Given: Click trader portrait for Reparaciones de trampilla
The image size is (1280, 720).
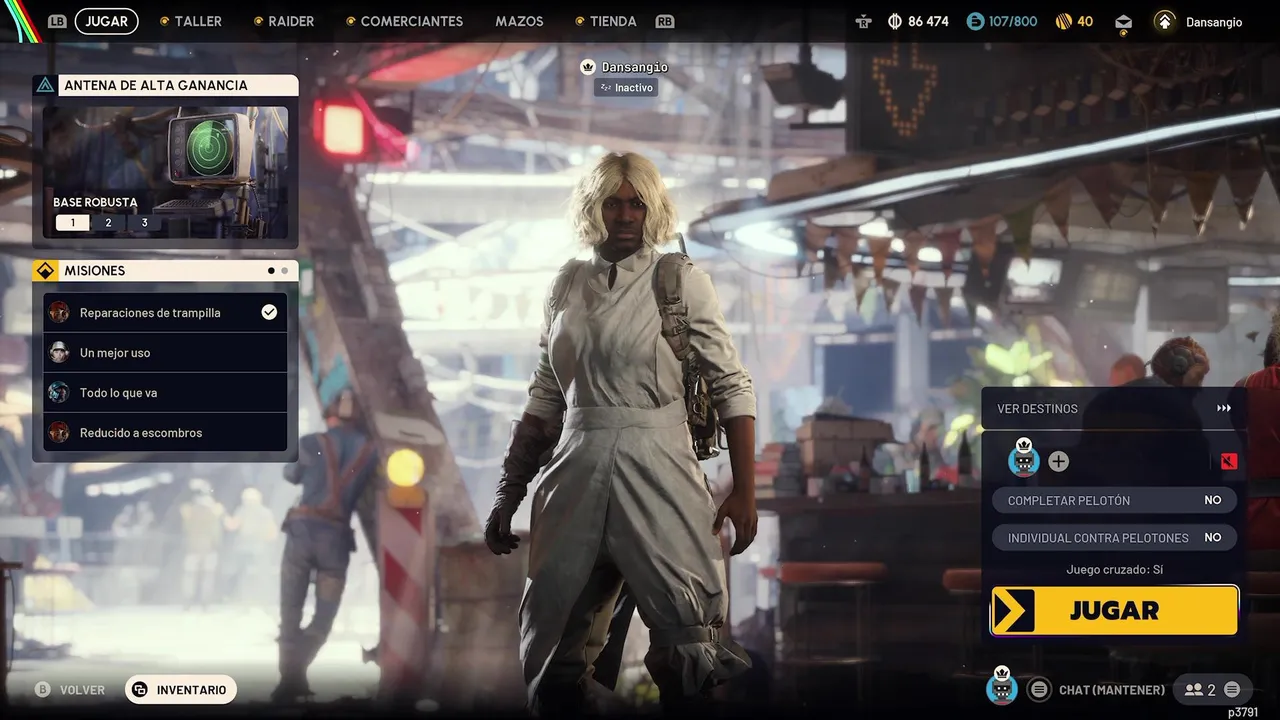Looking at the screenshot, I should click(x=59, y=312).
